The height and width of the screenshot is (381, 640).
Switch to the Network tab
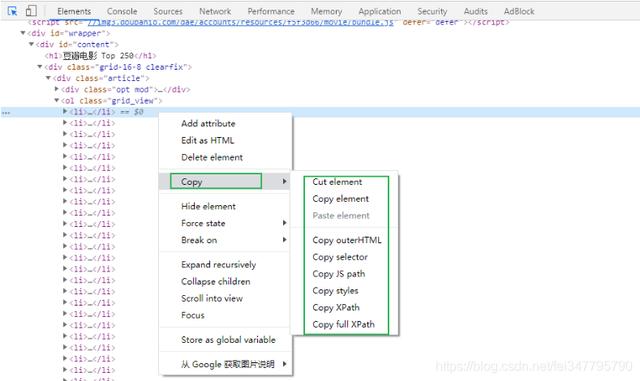pyautogui.click(x=215, y=11)
